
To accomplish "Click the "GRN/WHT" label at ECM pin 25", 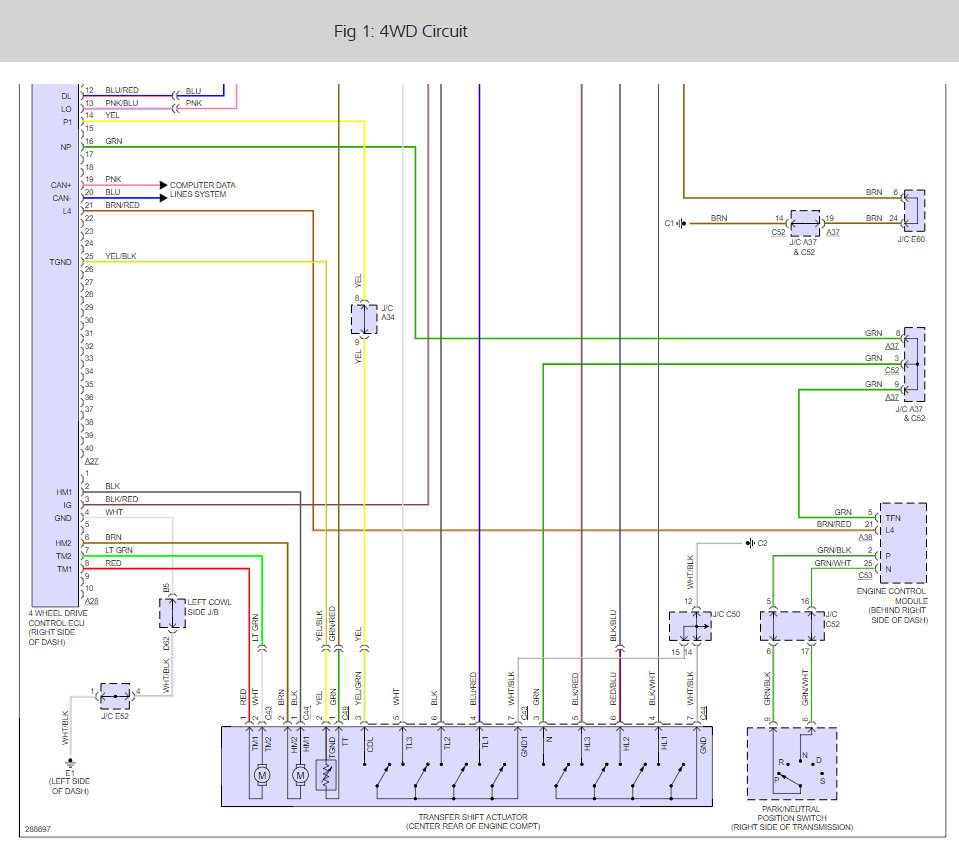I will pyautogui.click(x=832, y=563).
